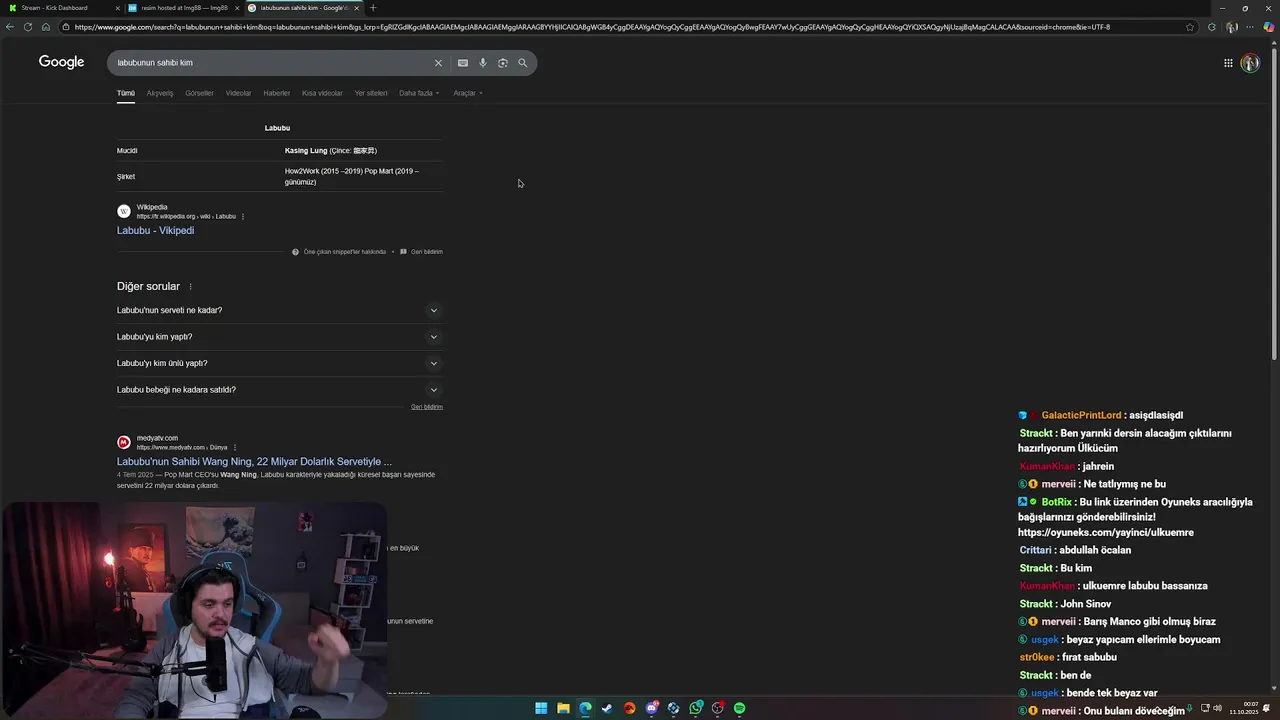Open the Google apps grid
Image resolution: width=1280 pixels, height=720 pixels.
1228,63
